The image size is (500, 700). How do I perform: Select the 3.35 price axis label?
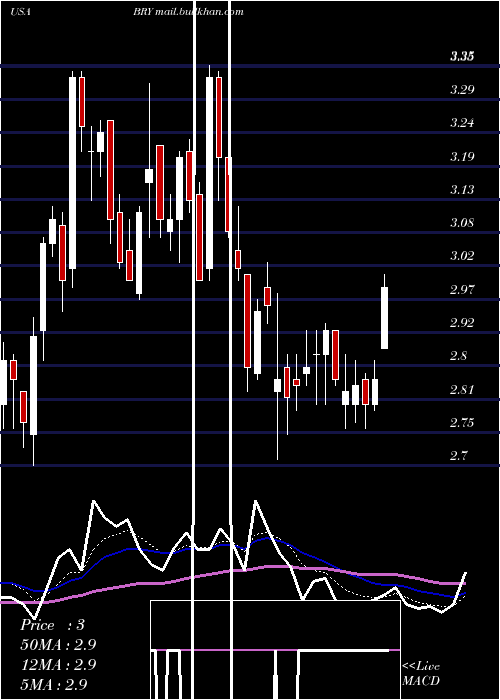point(462,56)
